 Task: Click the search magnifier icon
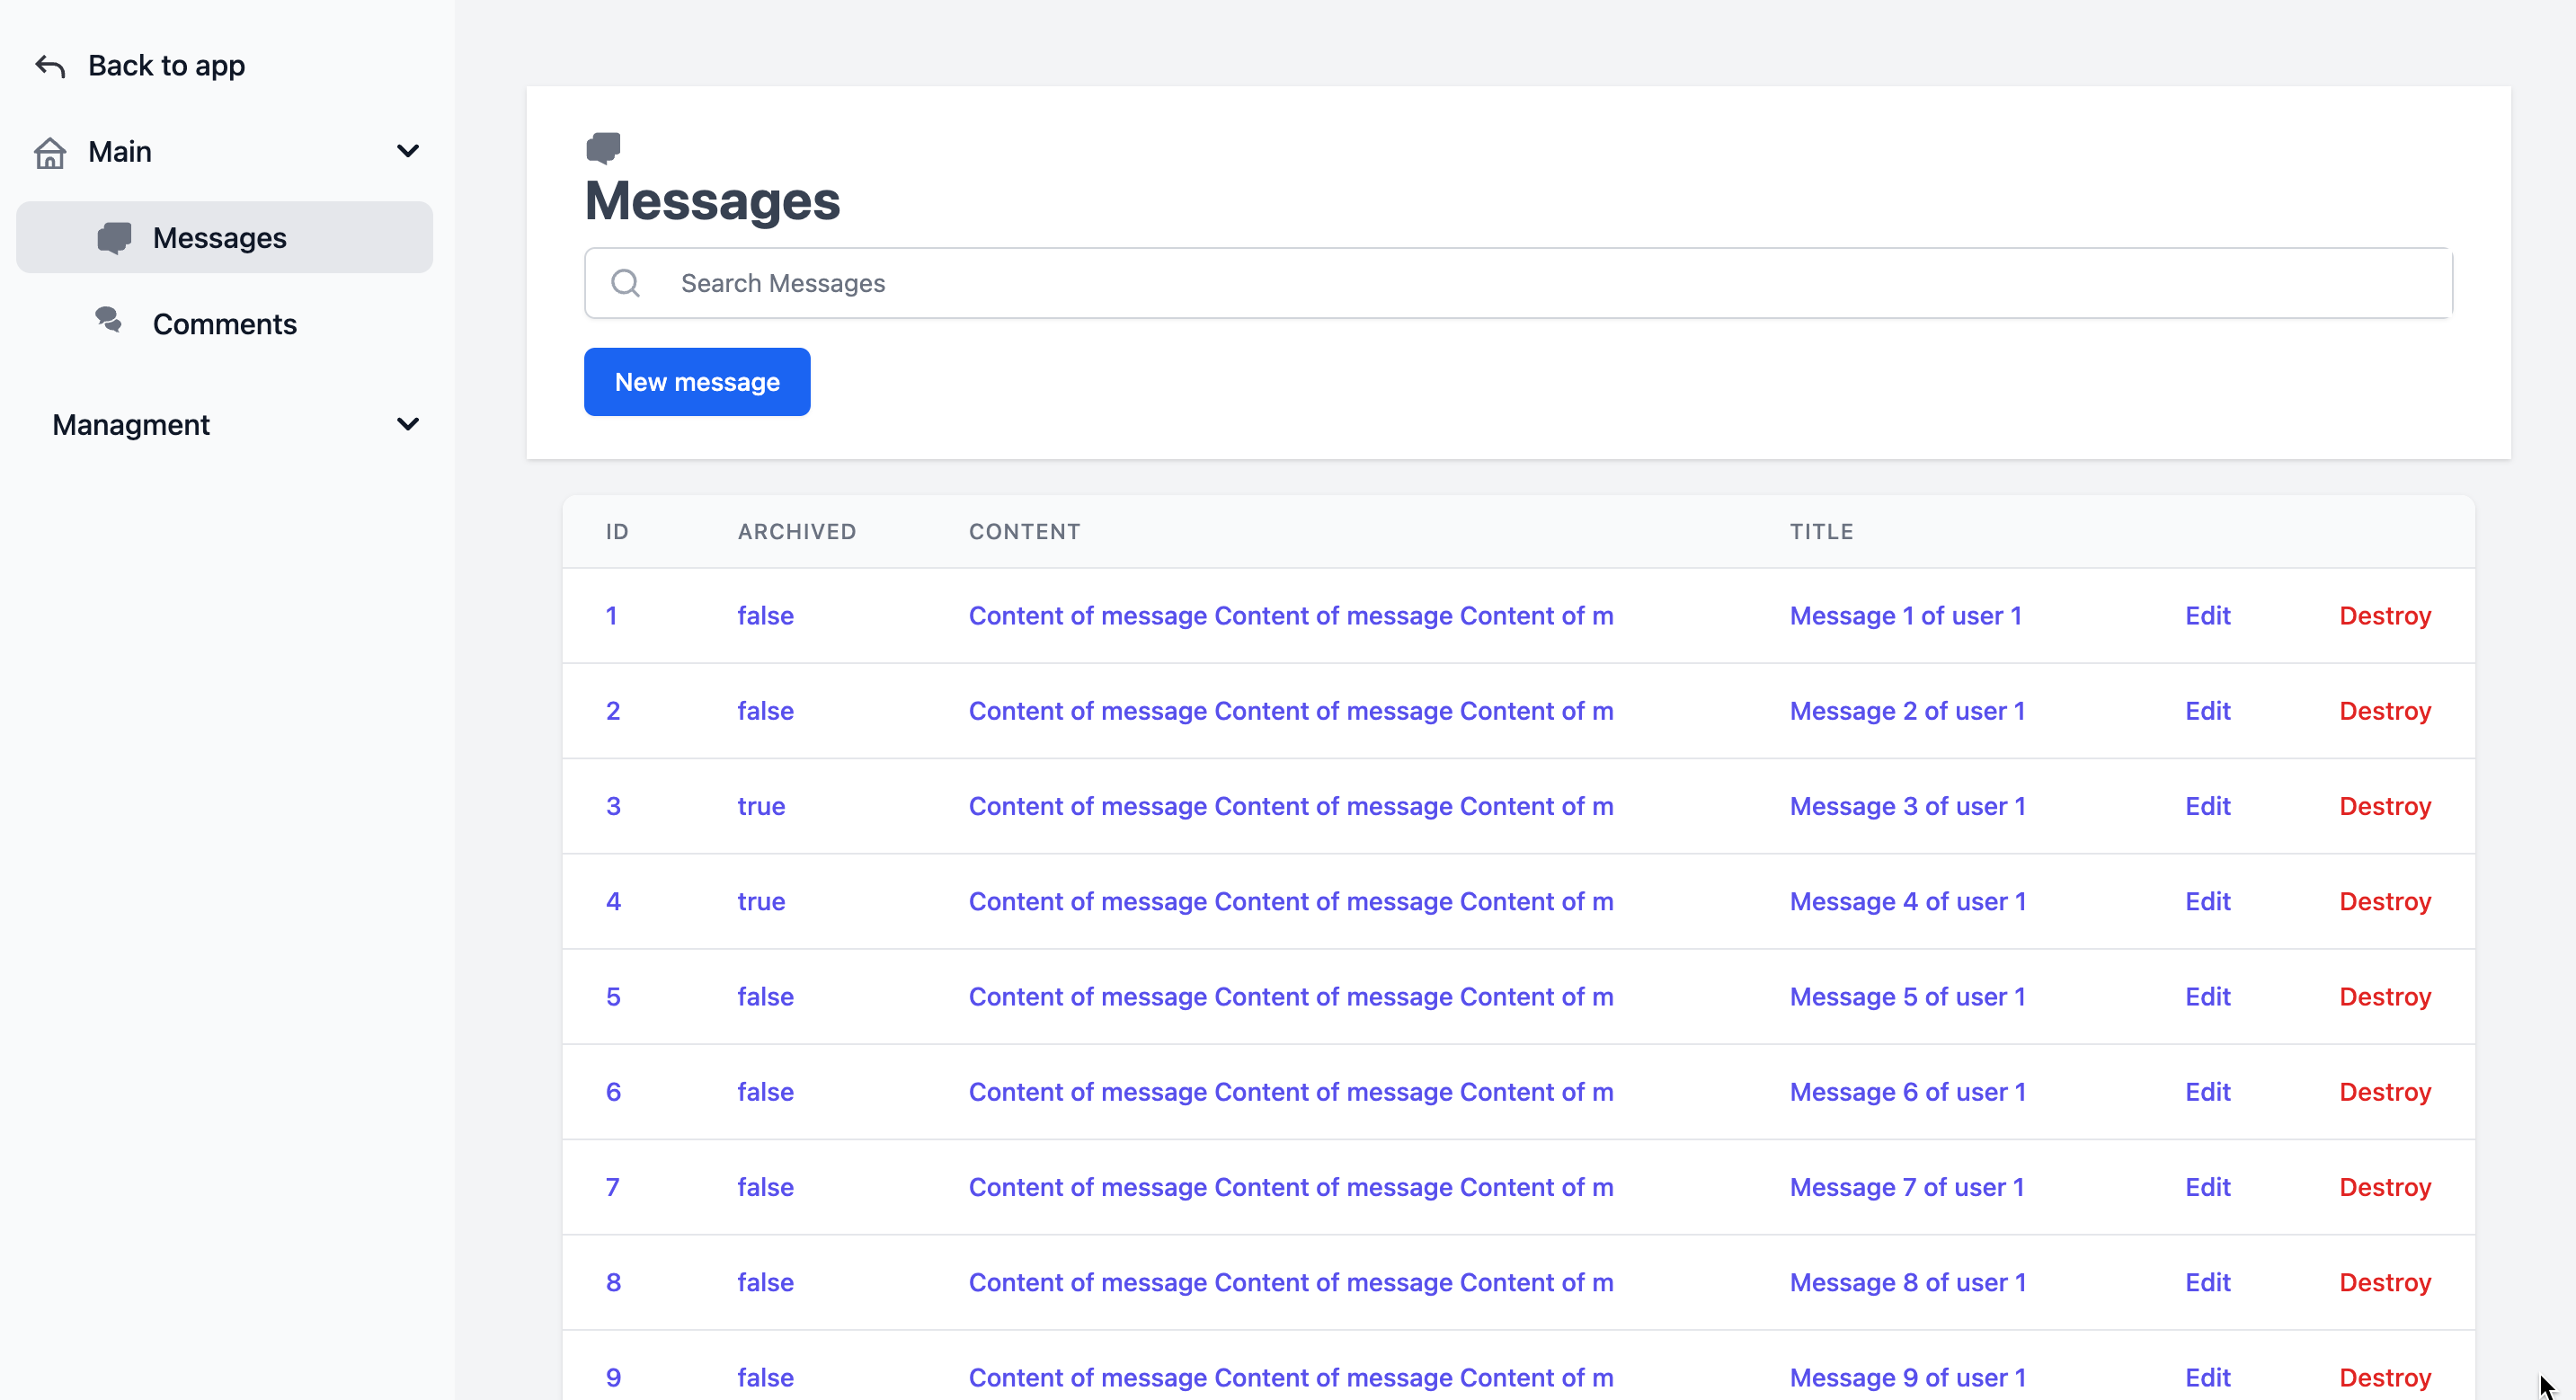click(626, 284)
